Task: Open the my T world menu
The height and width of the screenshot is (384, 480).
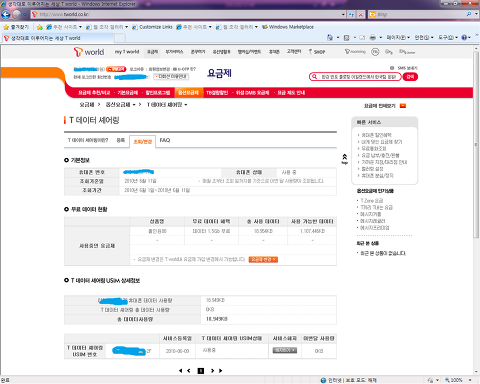Action: (x=127, y=52)
